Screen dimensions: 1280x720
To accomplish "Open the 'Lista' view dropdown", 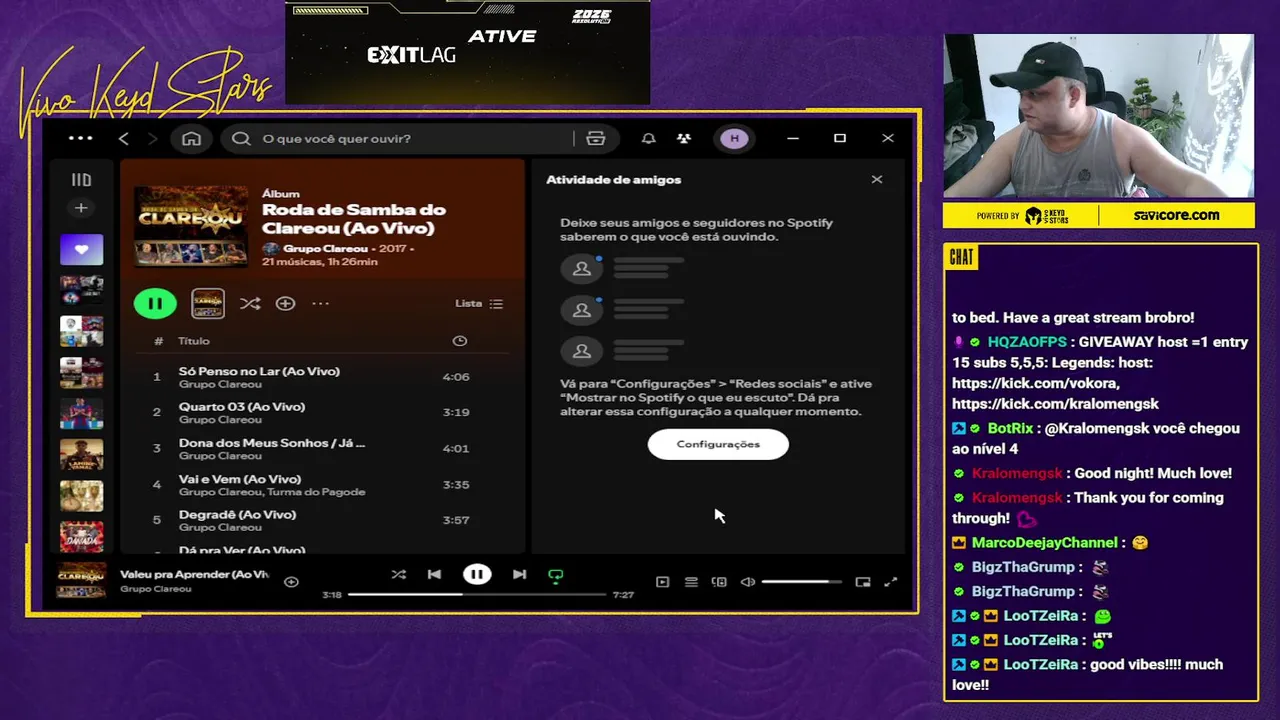I will (x=479, y=303).
